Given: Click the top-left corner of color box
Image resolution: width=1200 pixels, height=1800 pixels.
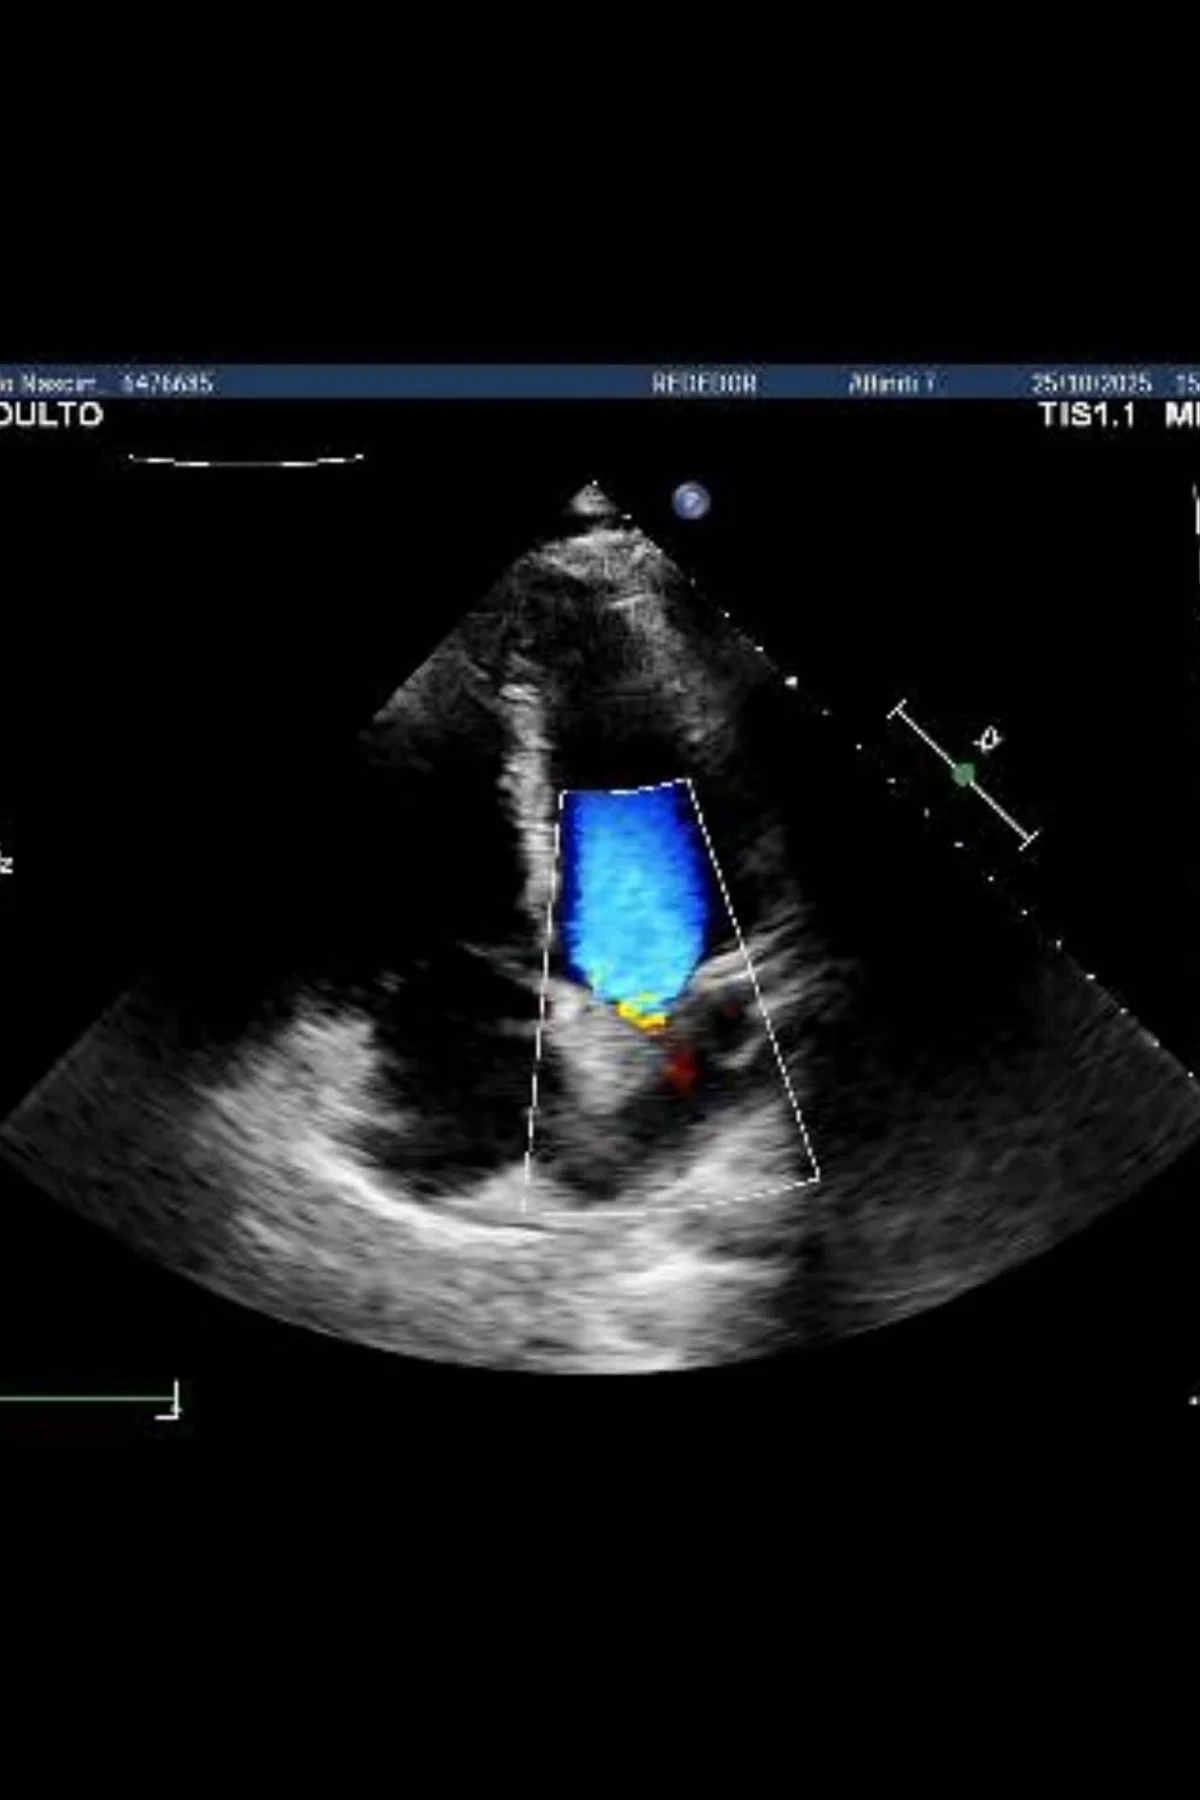Looking at the screenshot, I should pyautogui.click(x=562, y=794).
